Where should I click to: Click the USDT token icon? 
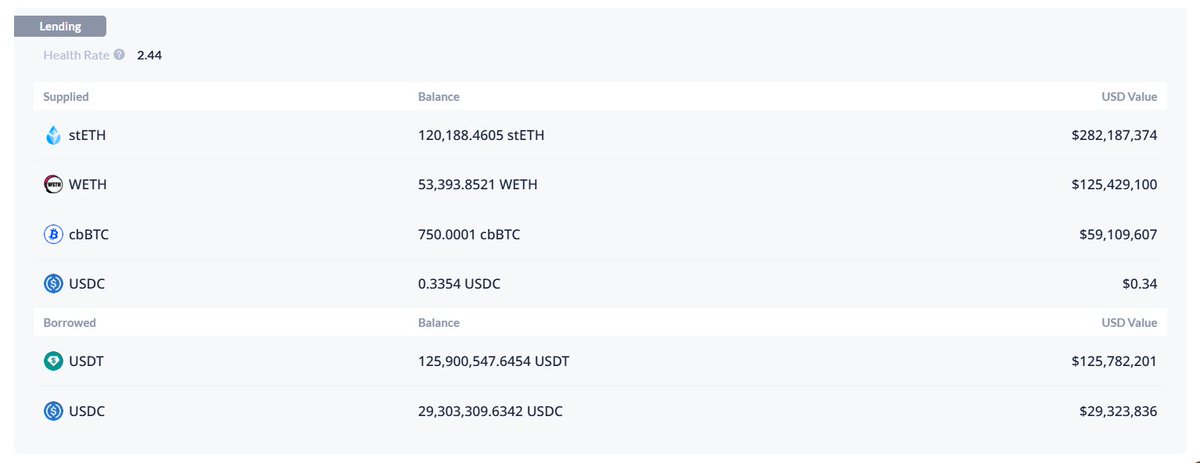pyautogui.click(x=54, y=361)
